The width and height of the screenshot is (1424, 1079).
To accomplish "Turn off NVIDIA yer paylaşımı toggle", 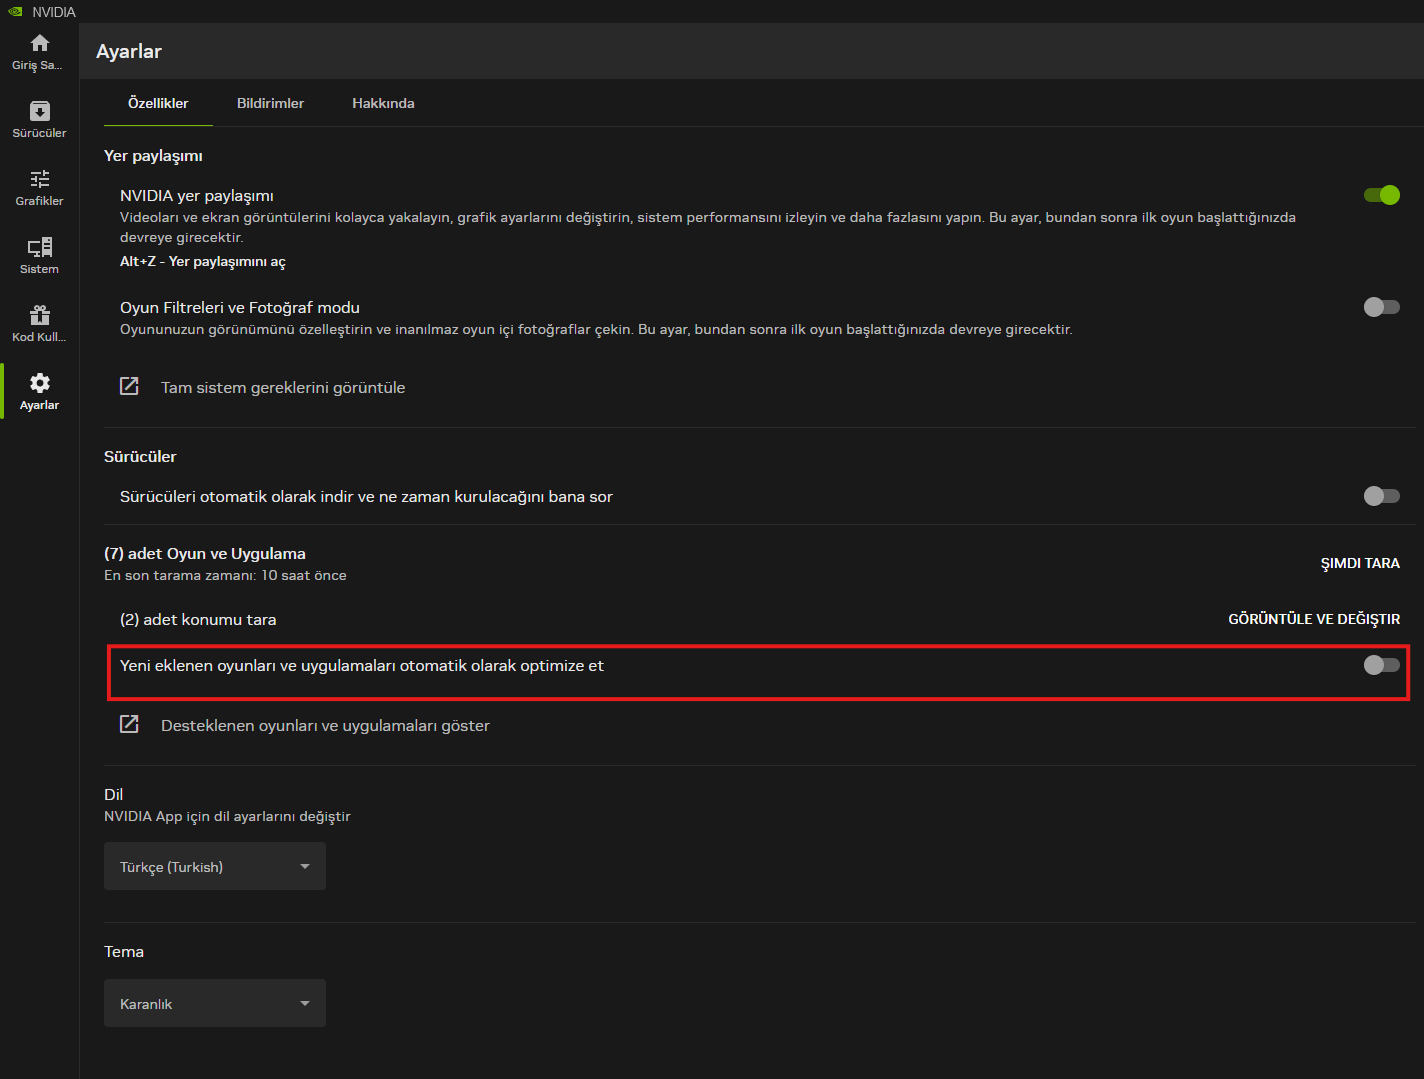I will pyautogui.click(x=1382, y=195).
